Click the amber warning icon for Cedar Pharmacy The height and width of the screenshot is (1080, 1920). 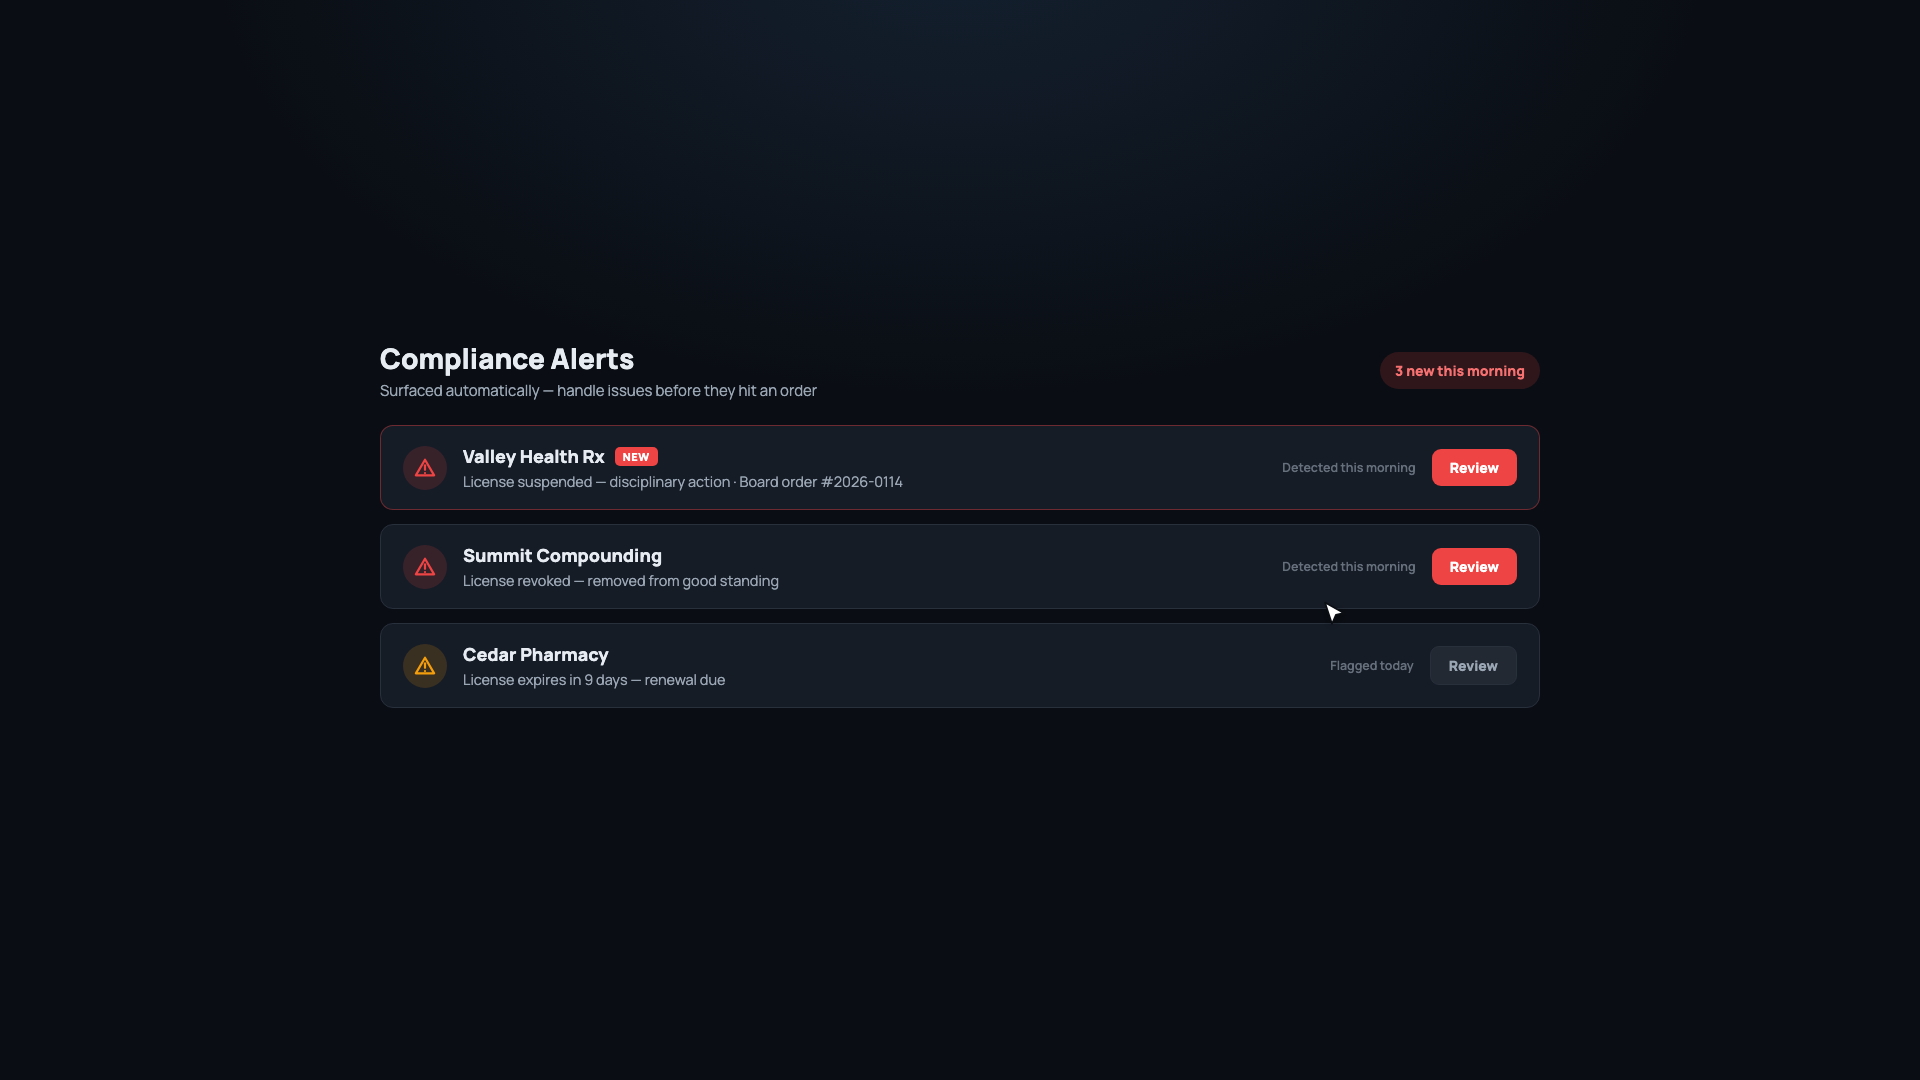[425, 666]
